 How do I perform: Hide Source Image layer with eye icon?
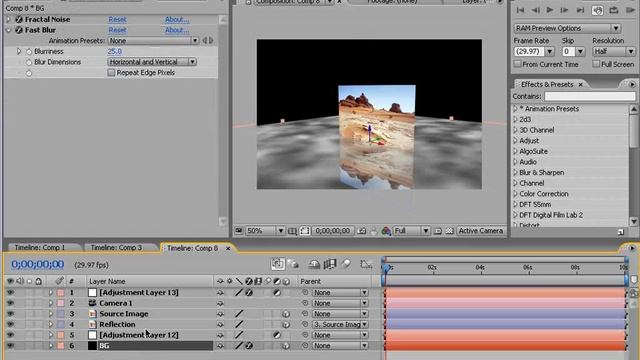pos(10,313)
